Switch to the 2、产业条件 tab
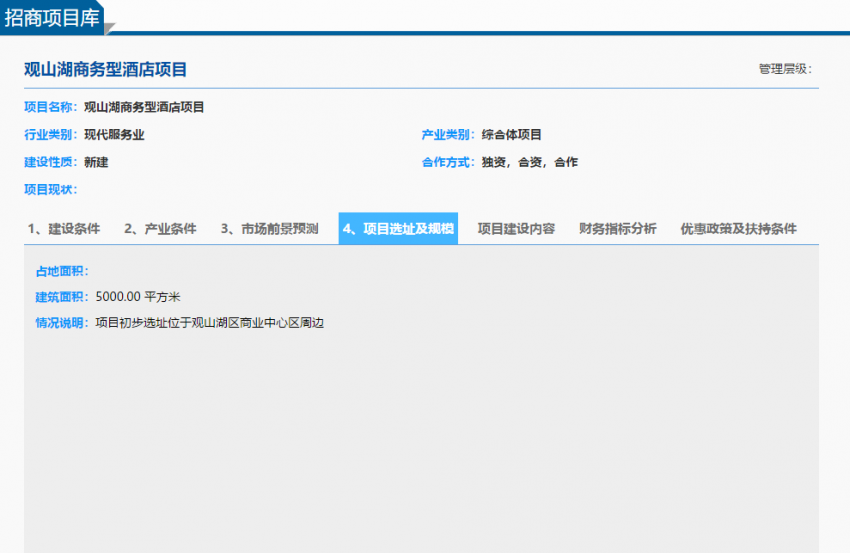The width and height of the screenshot is (850, 553). [x=160, y=229]
